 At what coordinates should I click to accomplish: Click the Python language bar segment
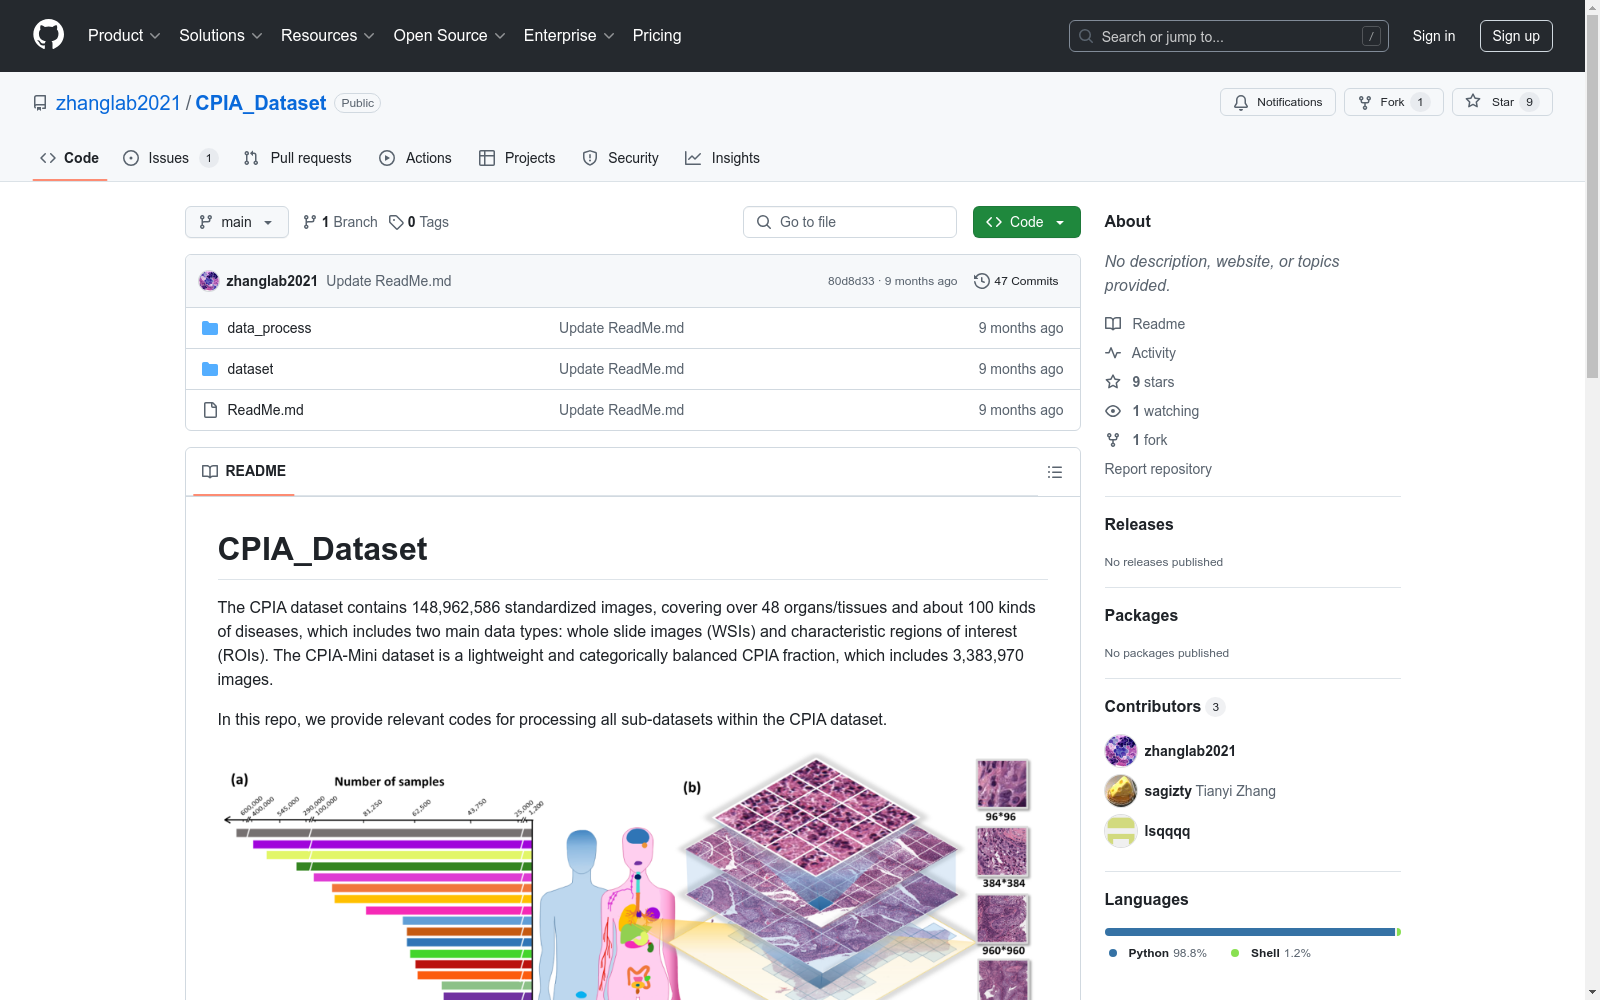click(1248, 932)
